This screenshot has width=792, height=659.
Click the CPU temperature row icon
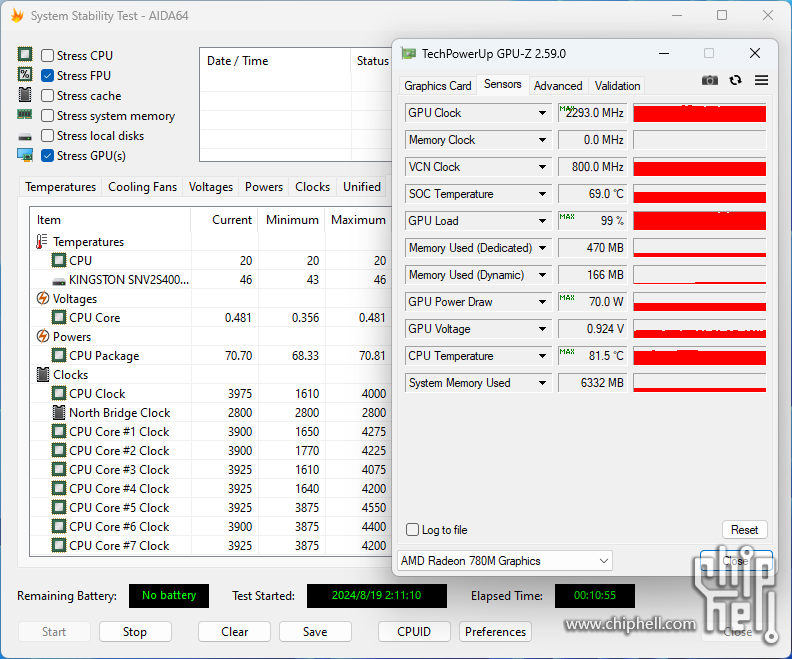(x=59, y=260)
